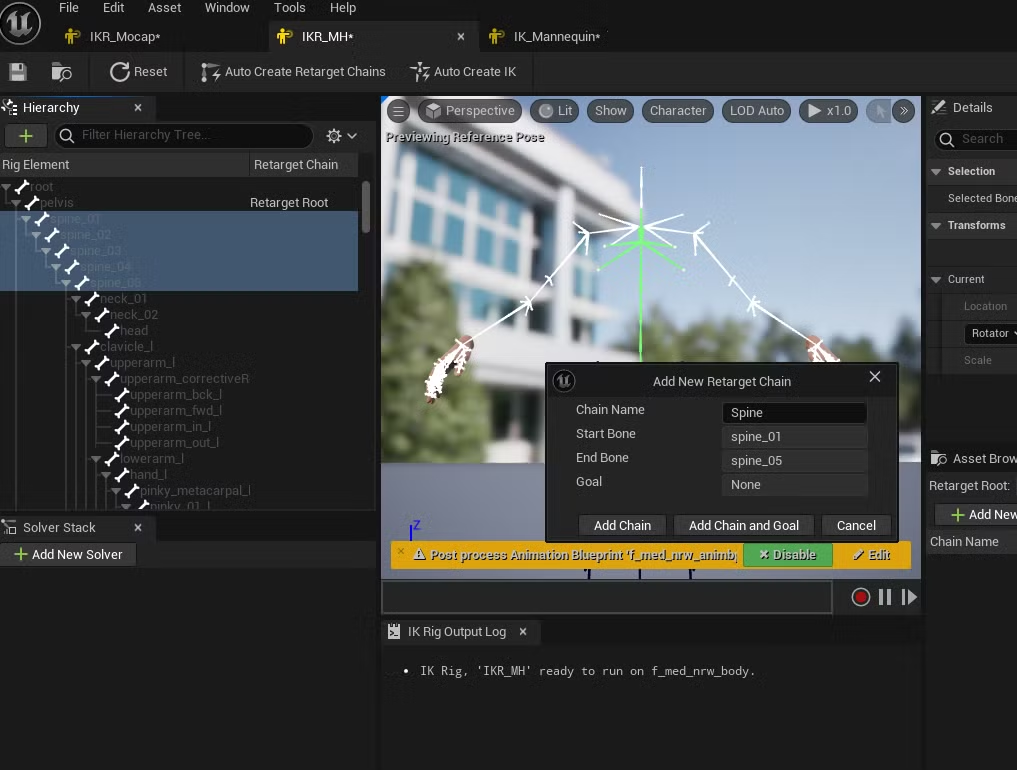Viewport: 1017px width, 770px height.
Task: Browse to asset in Content Browser icon
Action: pos(61,71)
